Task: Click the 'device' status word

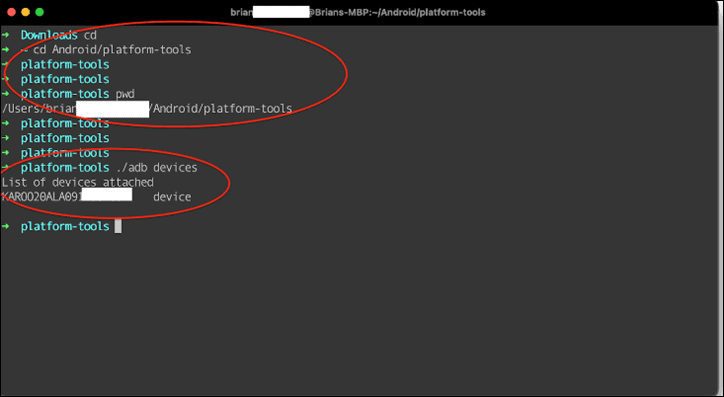Action: [172, 197]
